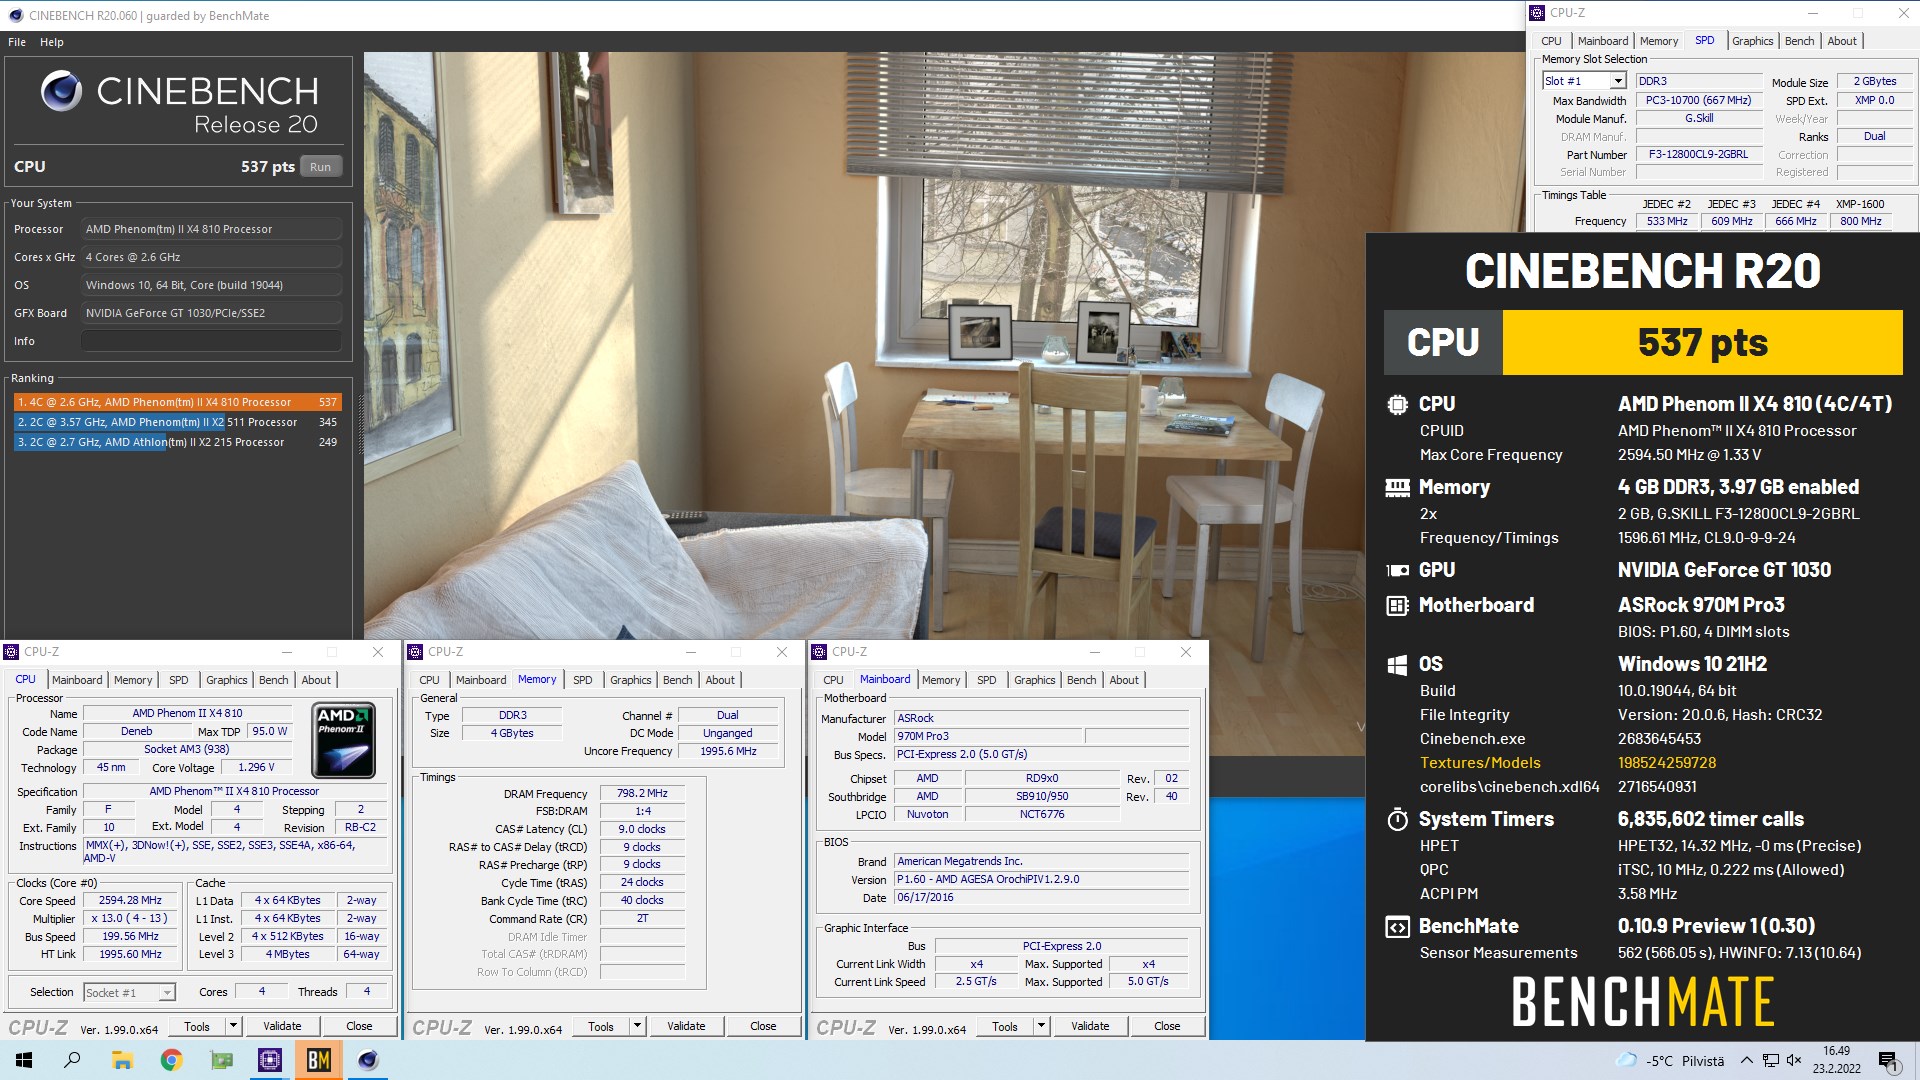Click Textures/Models highlighted line in BenchMate
The image size is (1920, 1080).
(x=1568, y=763)
